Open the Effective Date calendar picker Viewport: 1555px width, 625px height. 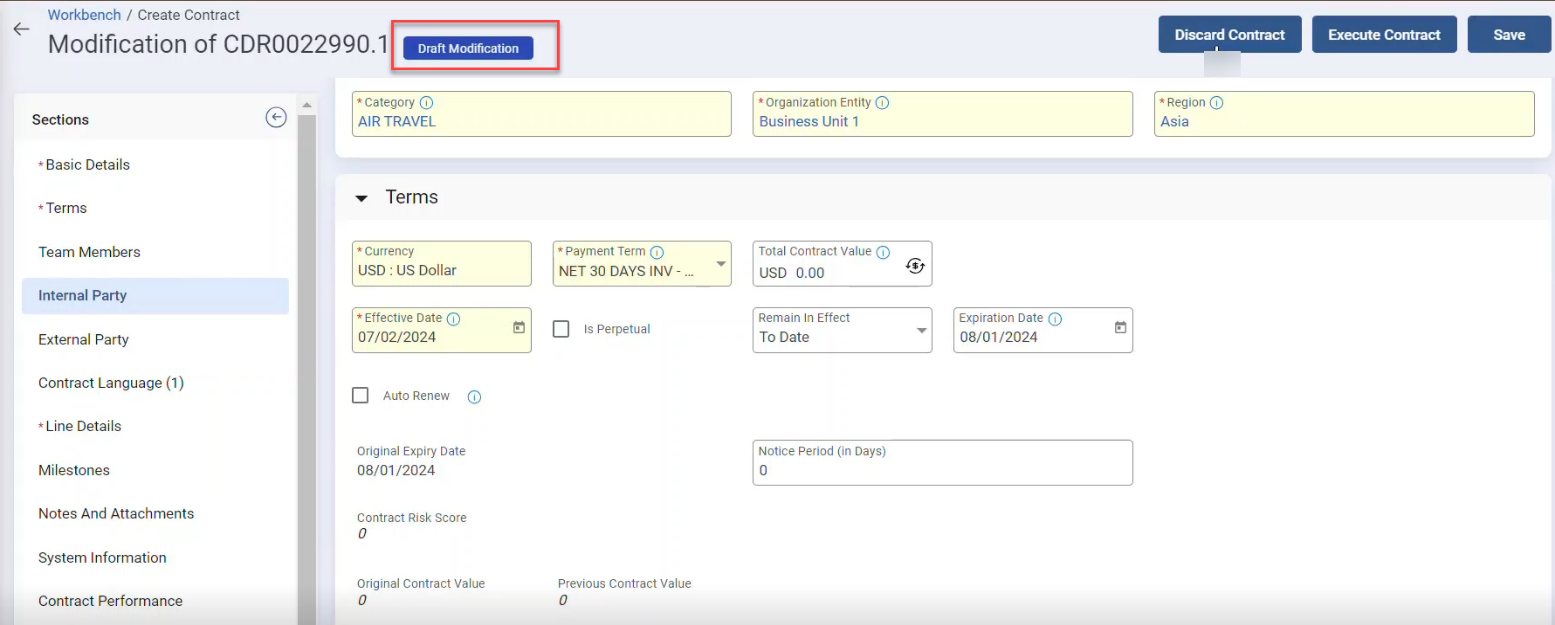pos(519,328)
